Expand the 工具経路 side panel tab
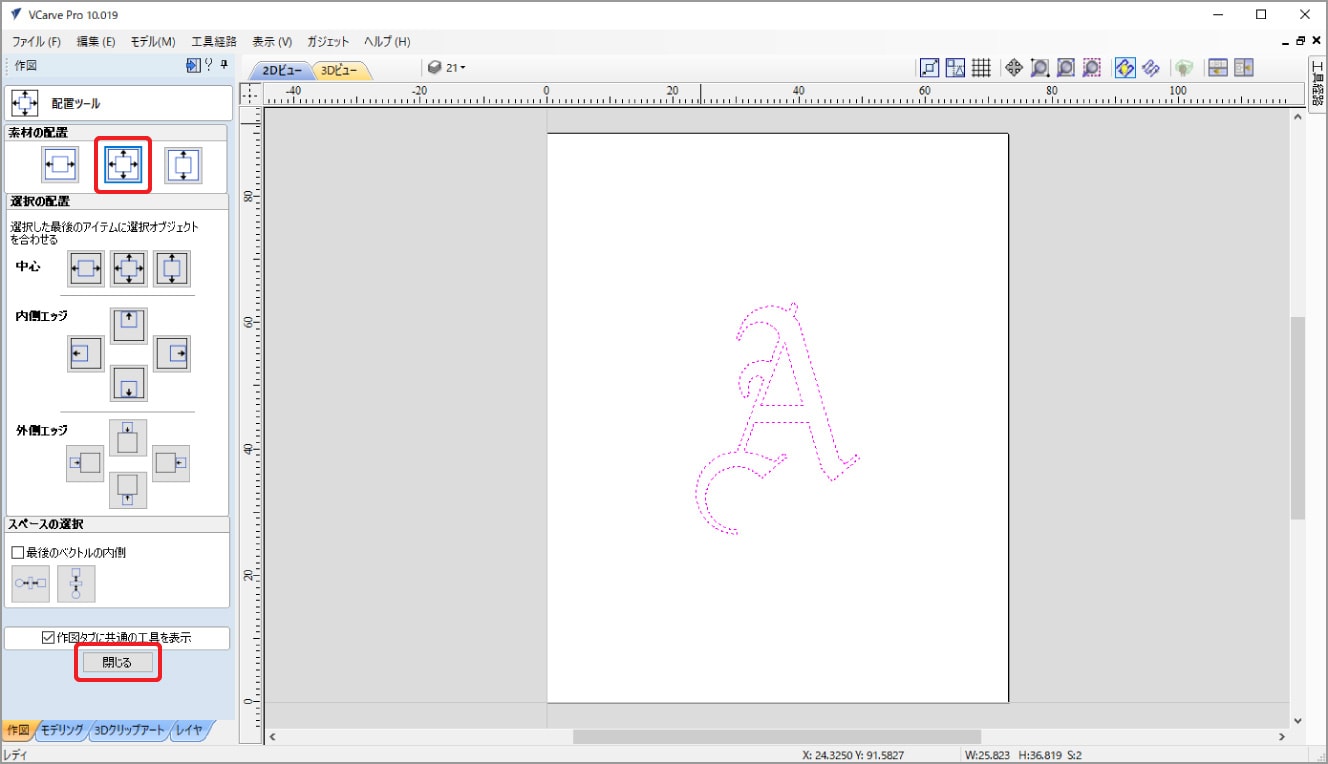 pos(1317,82)
